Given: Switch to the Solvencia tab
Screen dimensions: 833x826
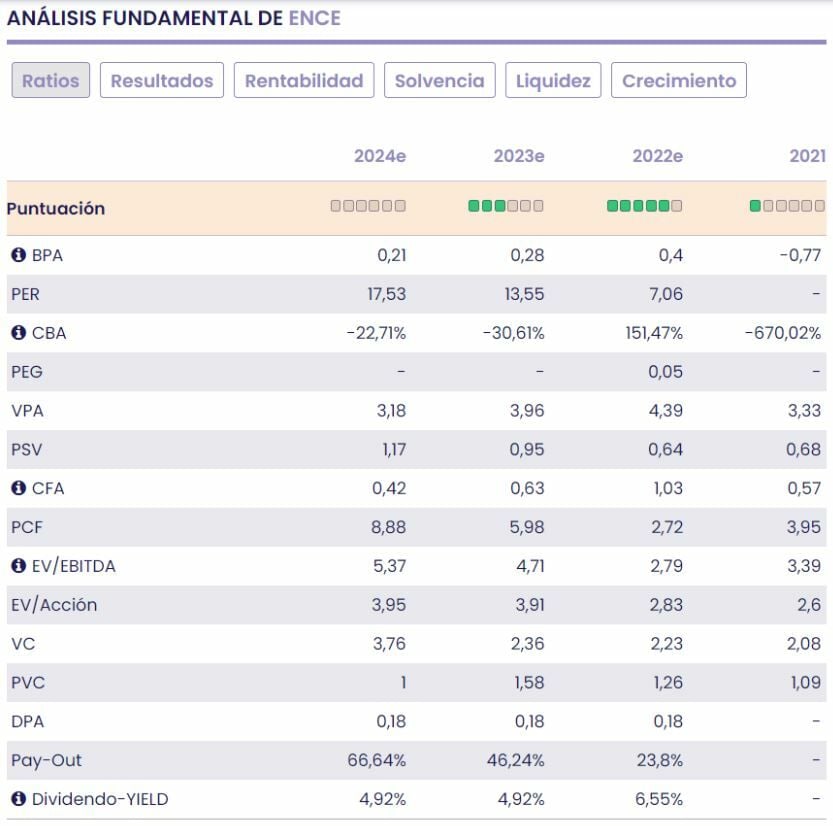Looking at the screenshot, I should click(x=439, y=81).
